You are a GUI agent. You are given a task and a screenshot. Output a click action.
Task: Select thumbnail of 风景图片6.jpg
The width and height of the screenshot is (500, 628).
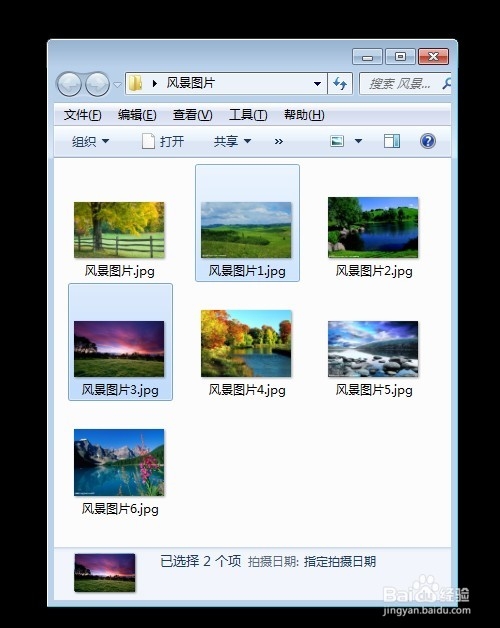119,462
